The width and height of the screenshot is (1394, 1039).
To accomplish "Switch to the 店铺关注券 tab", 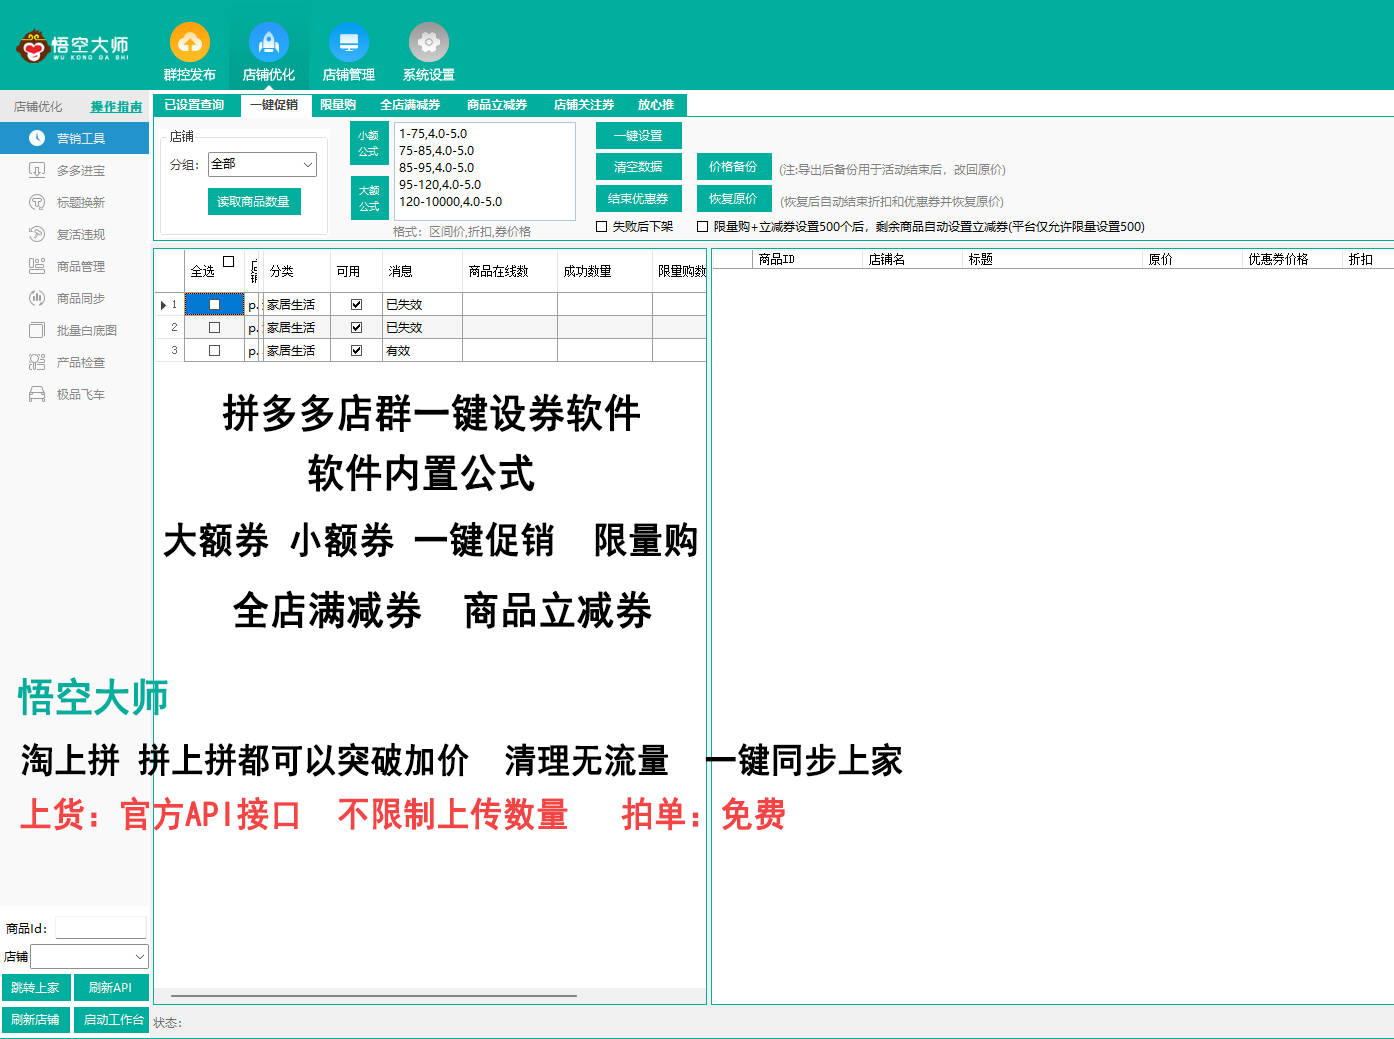I will point(584,105).
